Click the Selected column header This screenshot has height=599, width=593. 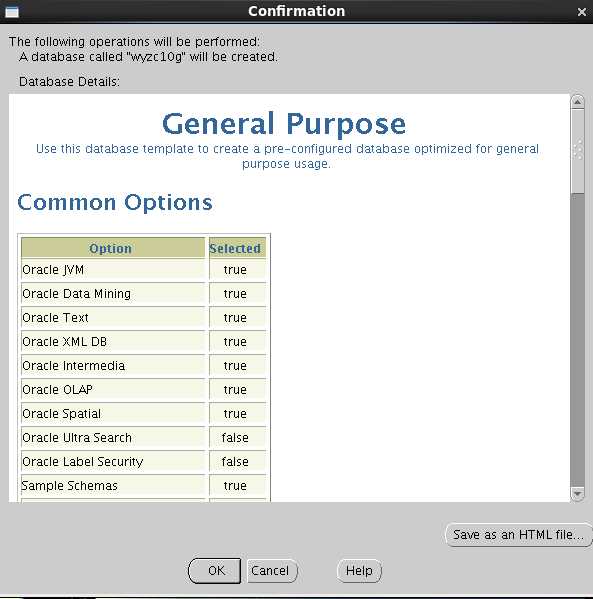coord(237,248)
